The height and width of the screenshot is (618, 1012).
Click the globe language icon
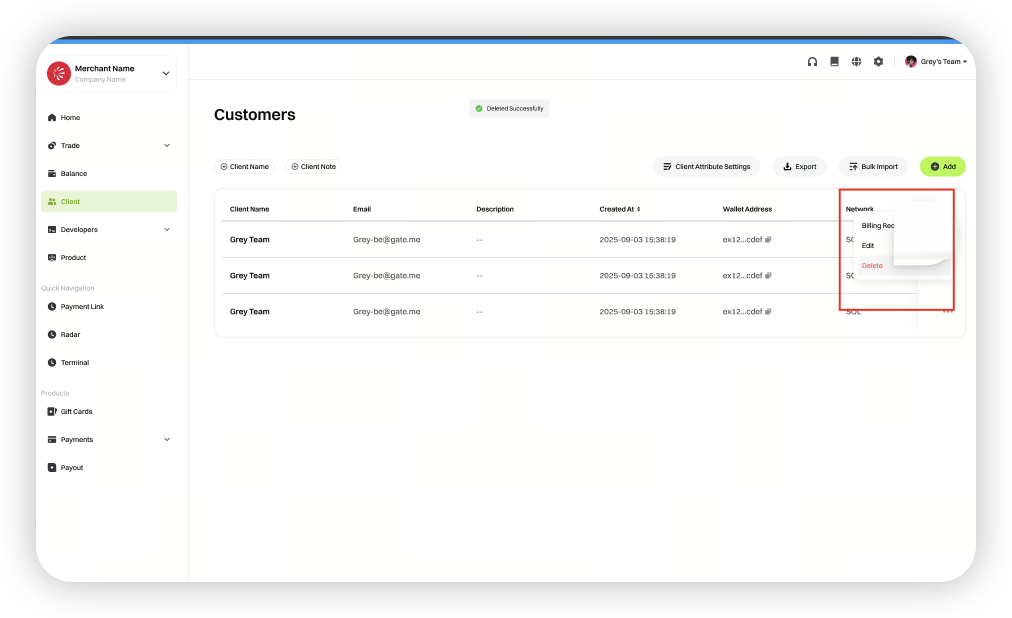tap(856, 62)
